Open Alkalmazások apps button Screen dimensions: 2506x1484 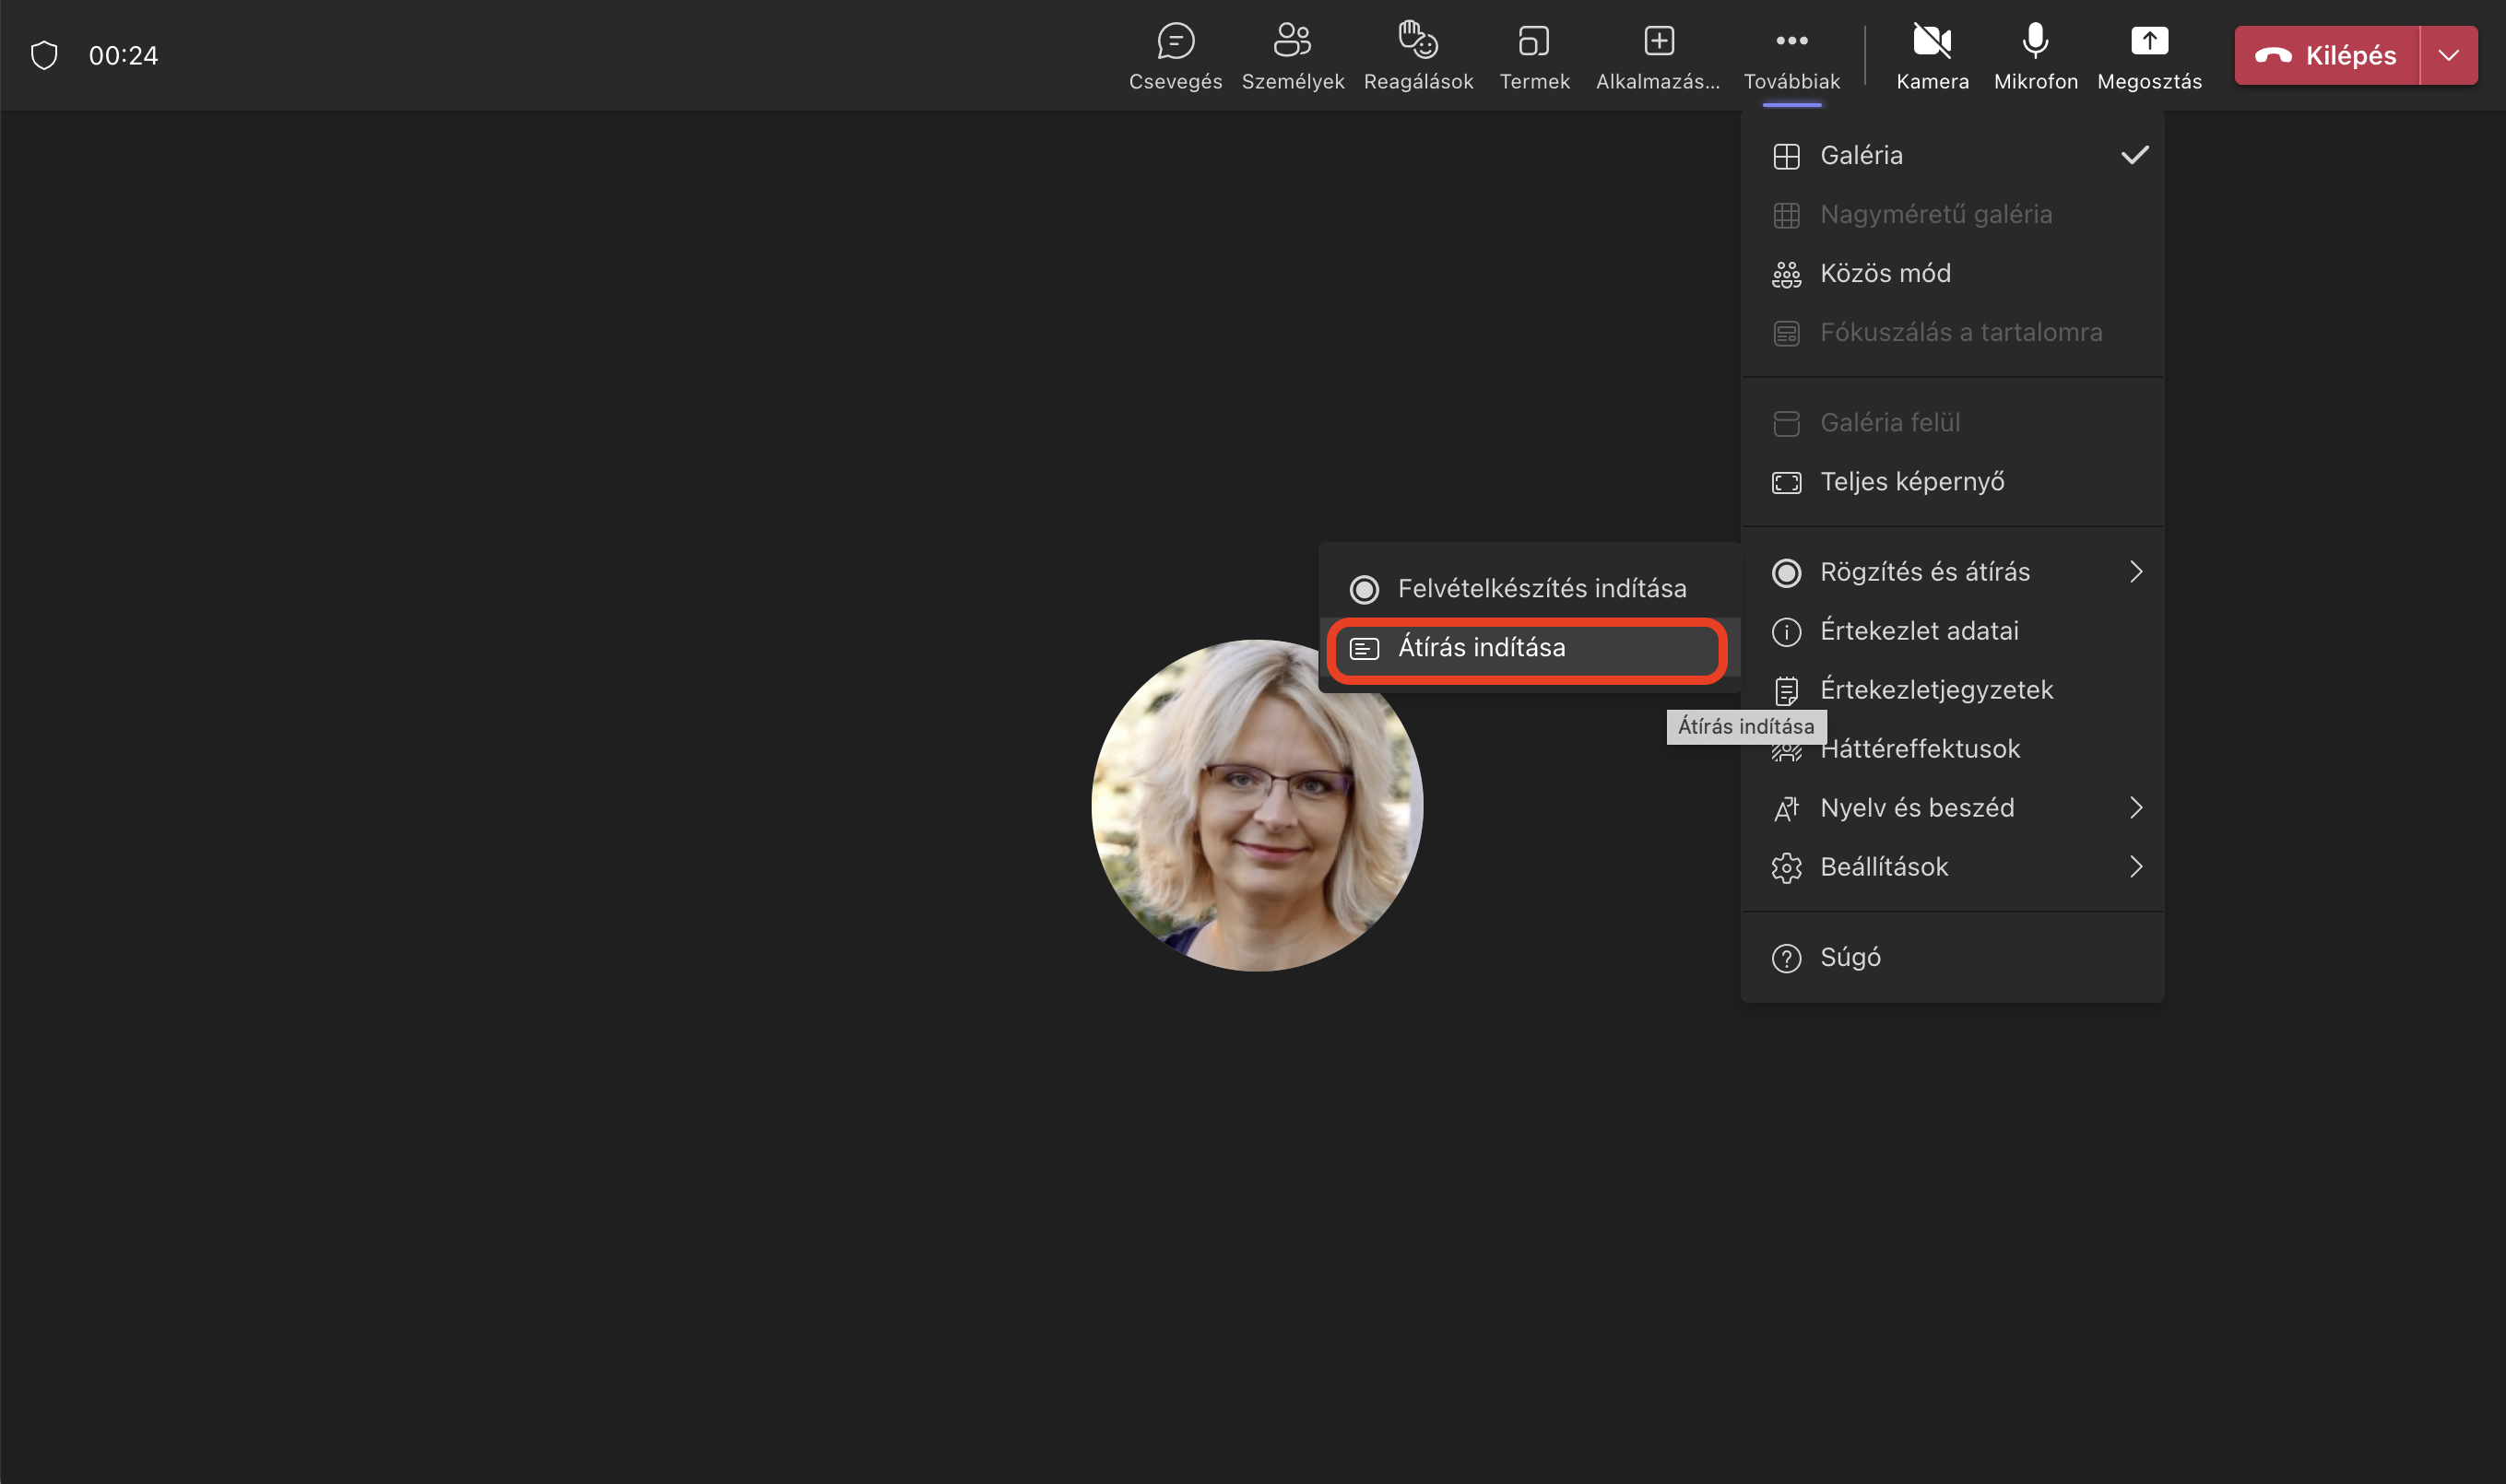pyautogui.click(x=1658, y=56)
